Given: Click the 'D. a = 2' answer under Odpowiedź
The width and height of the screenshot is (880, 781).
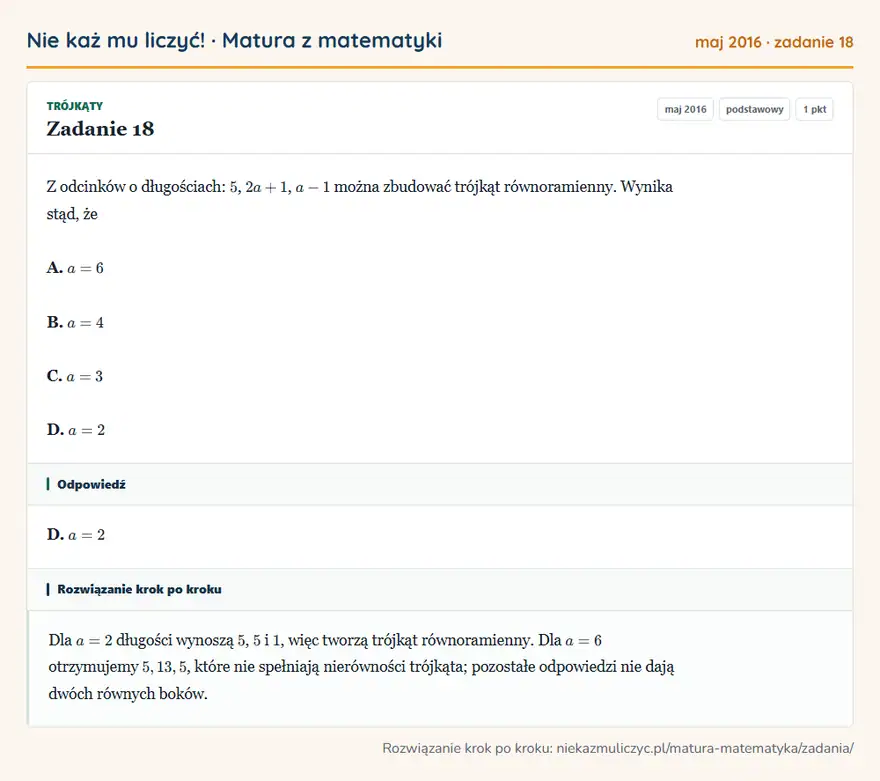Looking at the screenshot, I should (x=76, y=535).
